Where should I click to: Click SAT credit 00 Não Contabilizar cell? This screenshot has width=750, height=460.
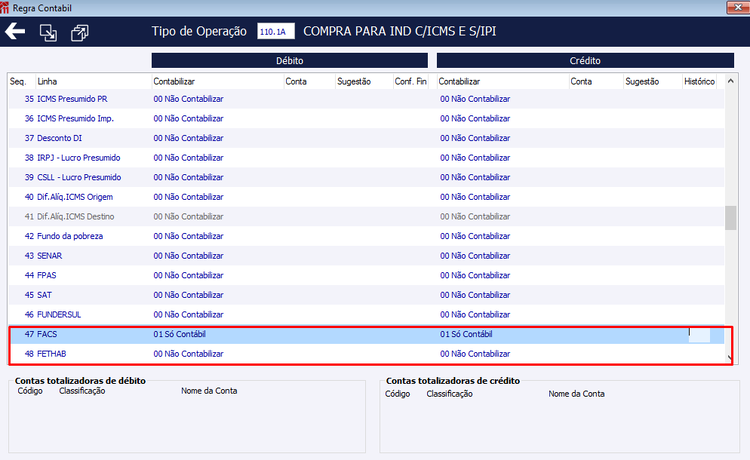[x=475, y=295]
